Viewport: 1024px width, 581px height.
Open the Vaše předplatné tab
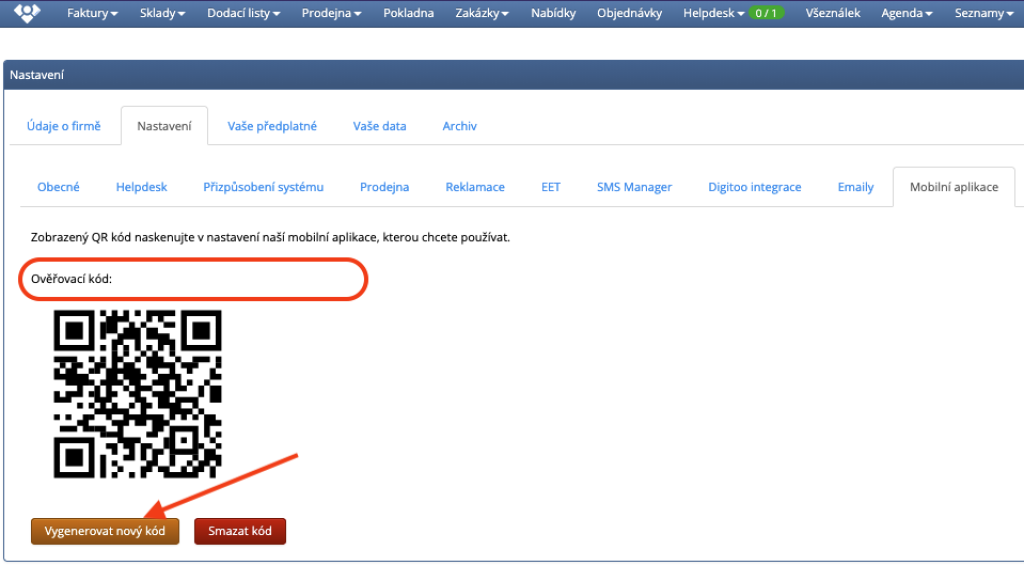click(272, 126)
